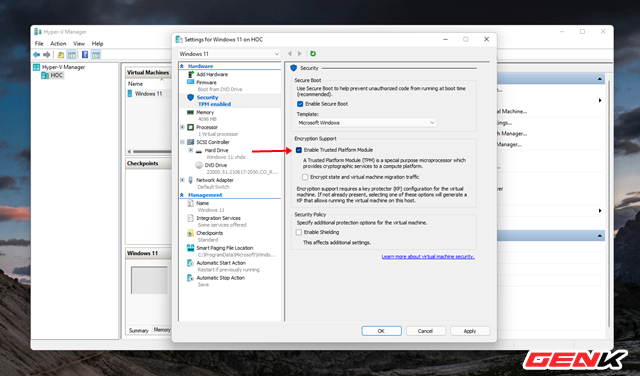Open Help menu in Hyper-V Manager
The width and height of the screenshot is (640, 376).
(97, 43)
